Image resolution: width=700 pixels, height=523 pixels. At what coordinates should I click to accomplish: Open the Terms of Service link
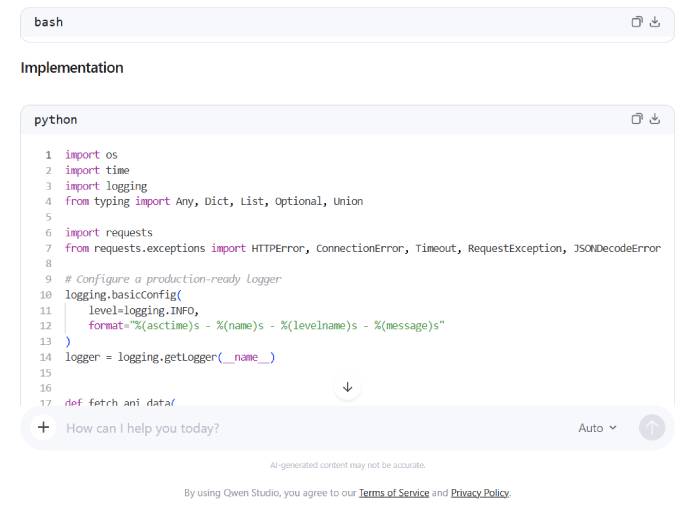coord(394,493)
